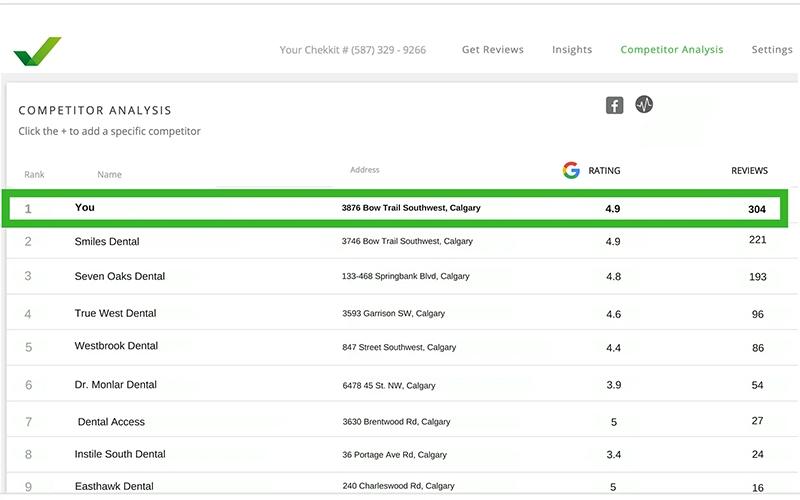Click address 133-468 Springbank Blvd, Calgary
The image size is (800, 500).
(406, 276)
